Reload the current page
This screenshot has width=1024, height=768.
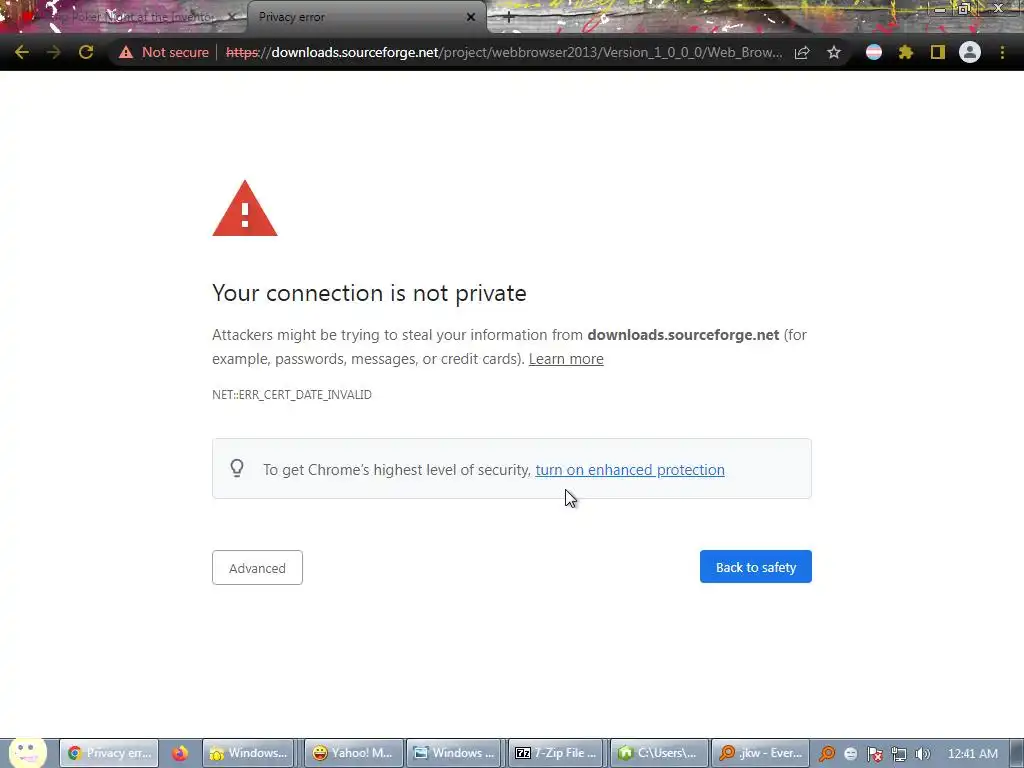pyautogui.click(x=86, y=52)
